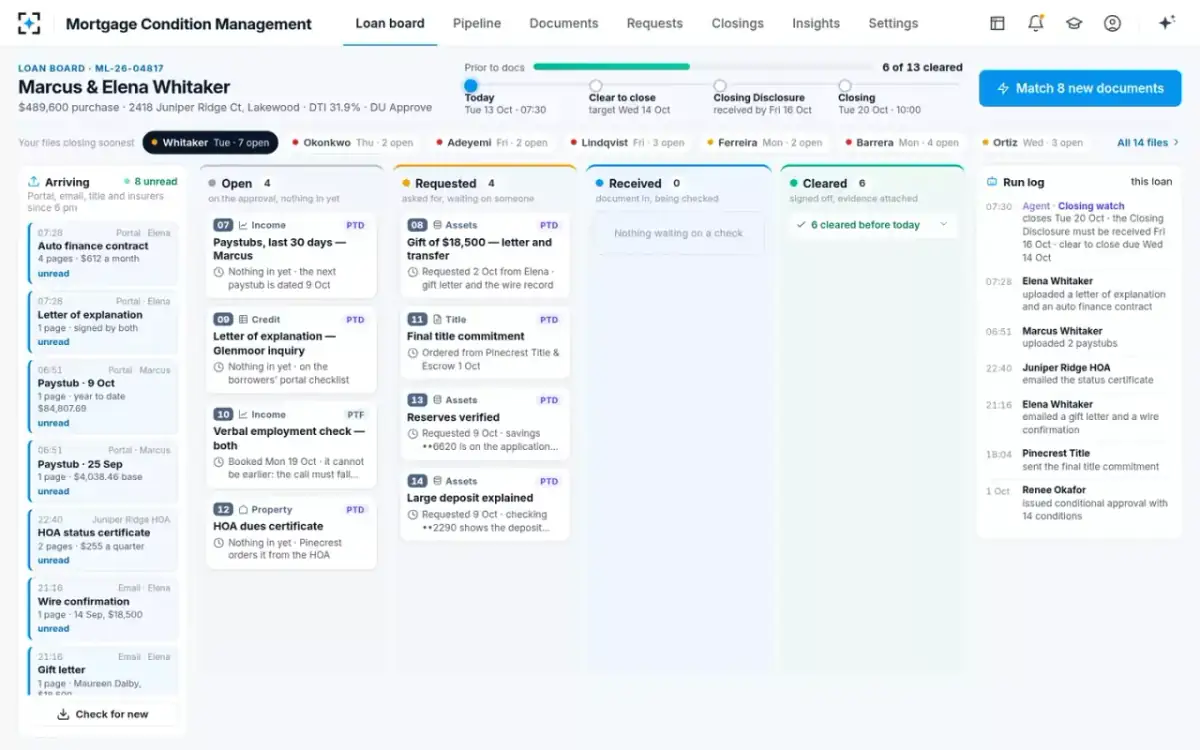Open the graduation cap help icon
This screenshot has height=750, width=1200.
(x=1074, y=23)
